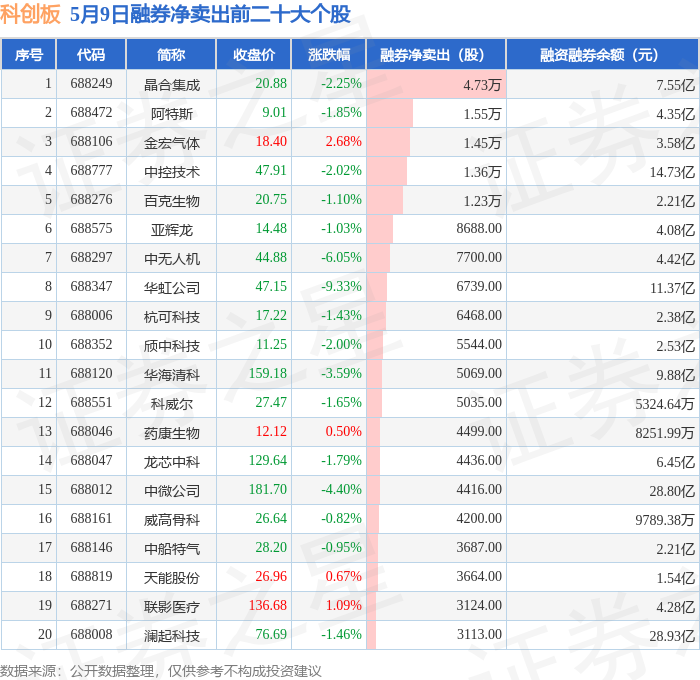Screen dimensions: 700x680
Task: Click the 1.55万 net sell value
Action: click(483, 113)
